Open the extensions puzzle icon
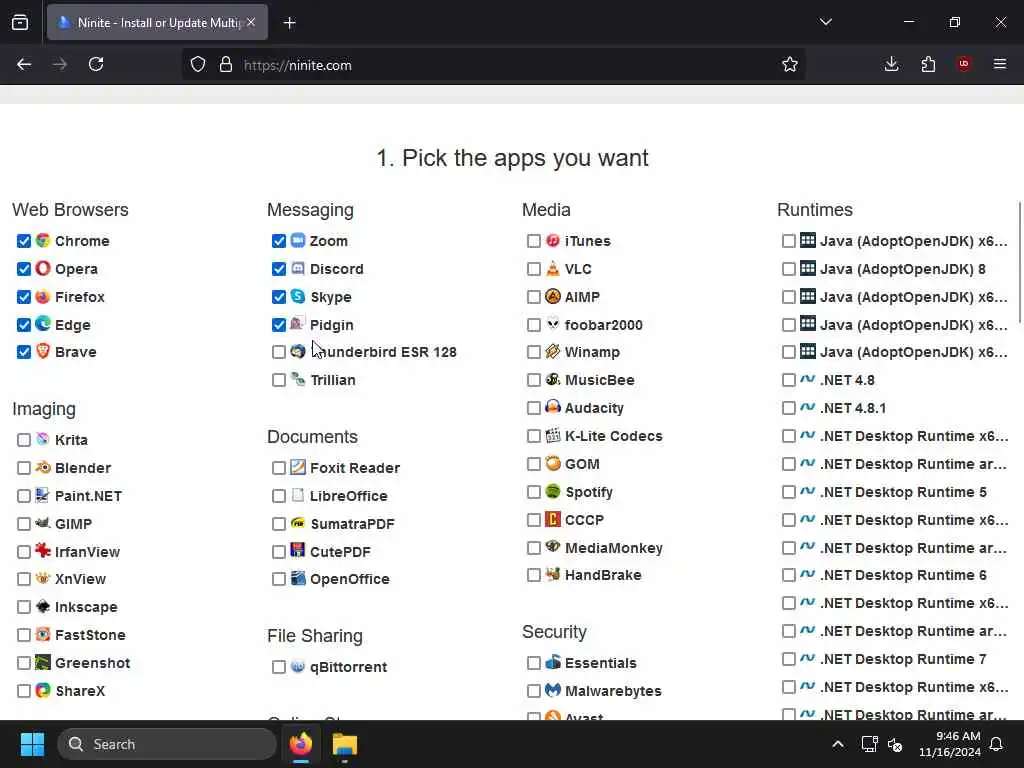 click(928, 64)
